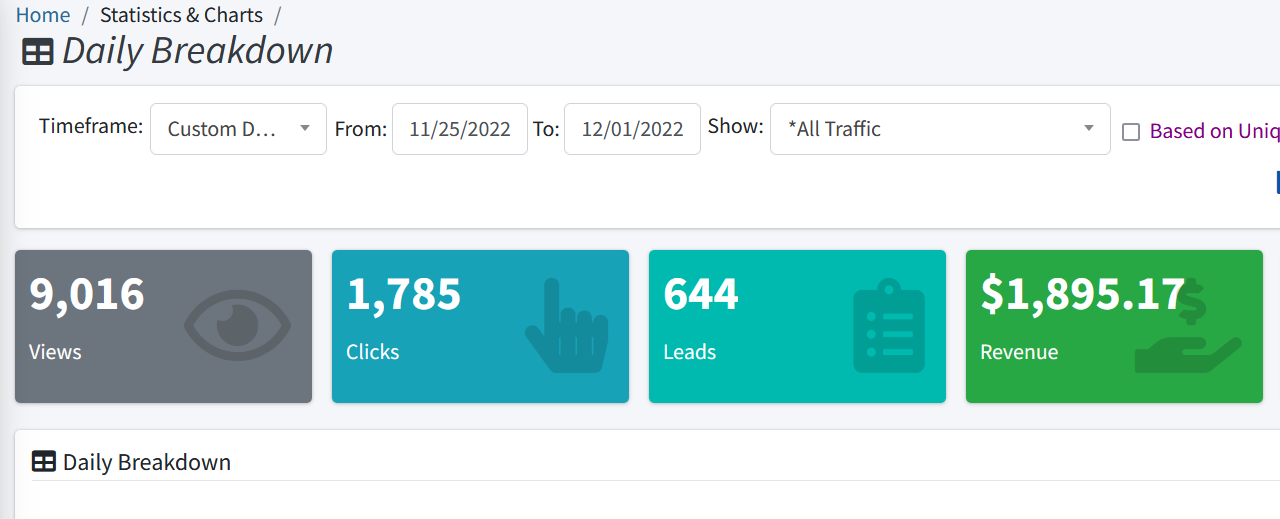The width and height of the screenshot is (1280, 519).
Task: Click the dollar hand icon on Revenue card
Action: click(x=1189, y=330)
